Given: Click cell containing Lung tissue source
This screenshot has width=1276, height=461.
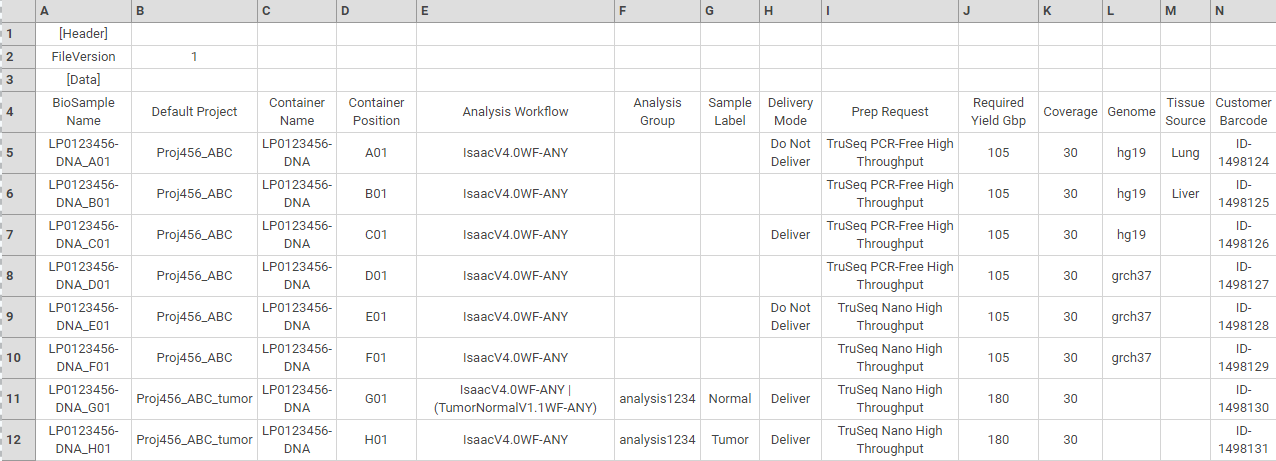Looking at the screenshot, I should click(x=1185, y=153).
